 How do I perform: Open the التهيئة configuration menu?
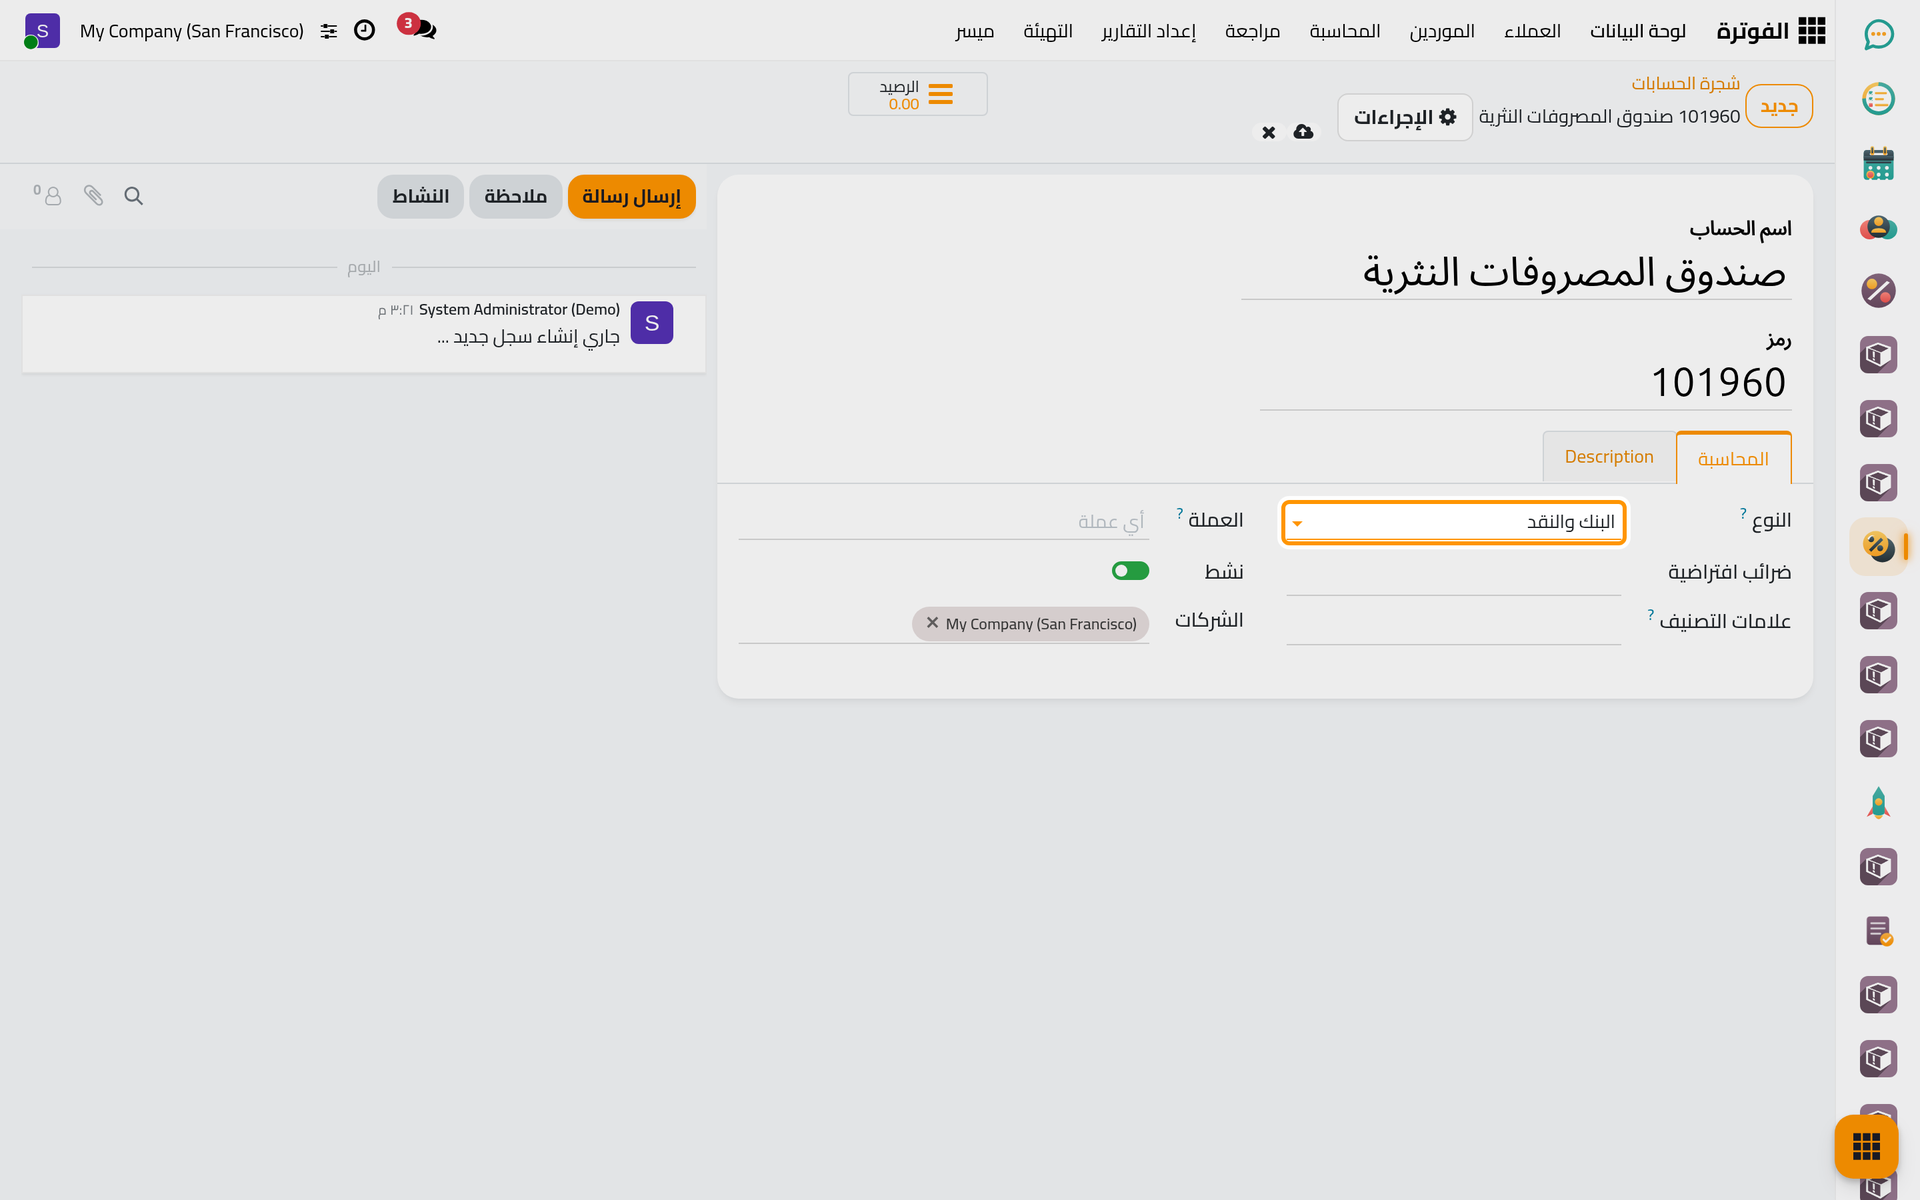pyautogui.click(x=1048, y=31)
